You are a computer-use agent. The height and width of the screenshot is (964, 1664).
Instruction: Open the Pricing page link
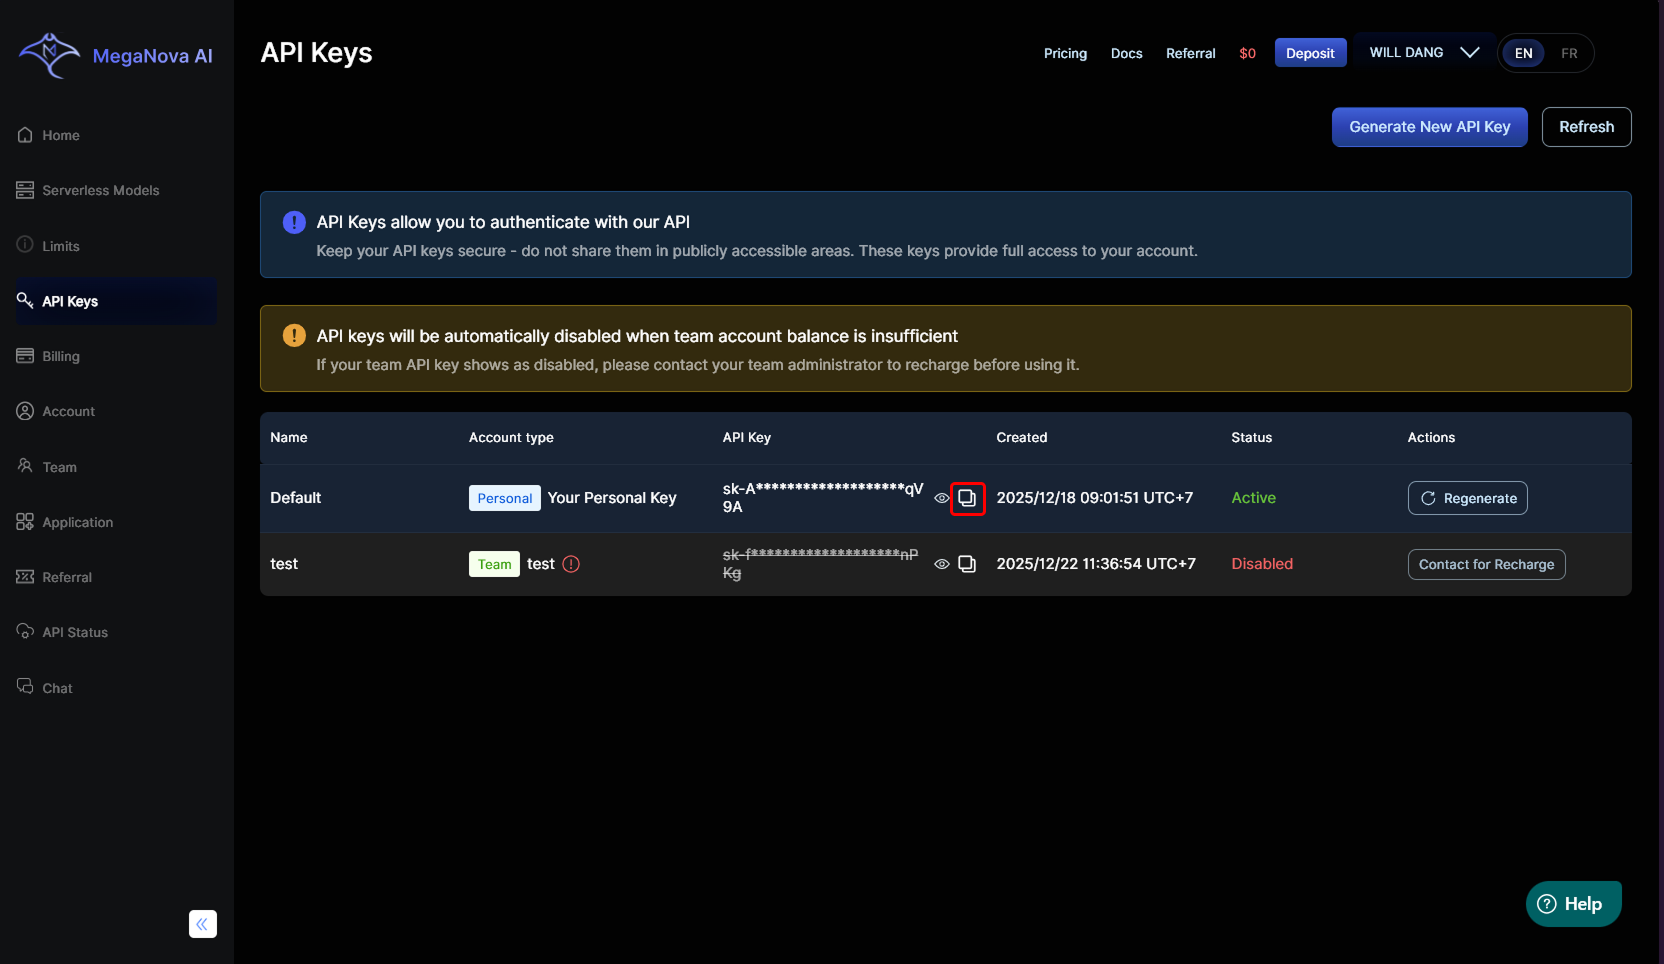tap(1065, 53)
